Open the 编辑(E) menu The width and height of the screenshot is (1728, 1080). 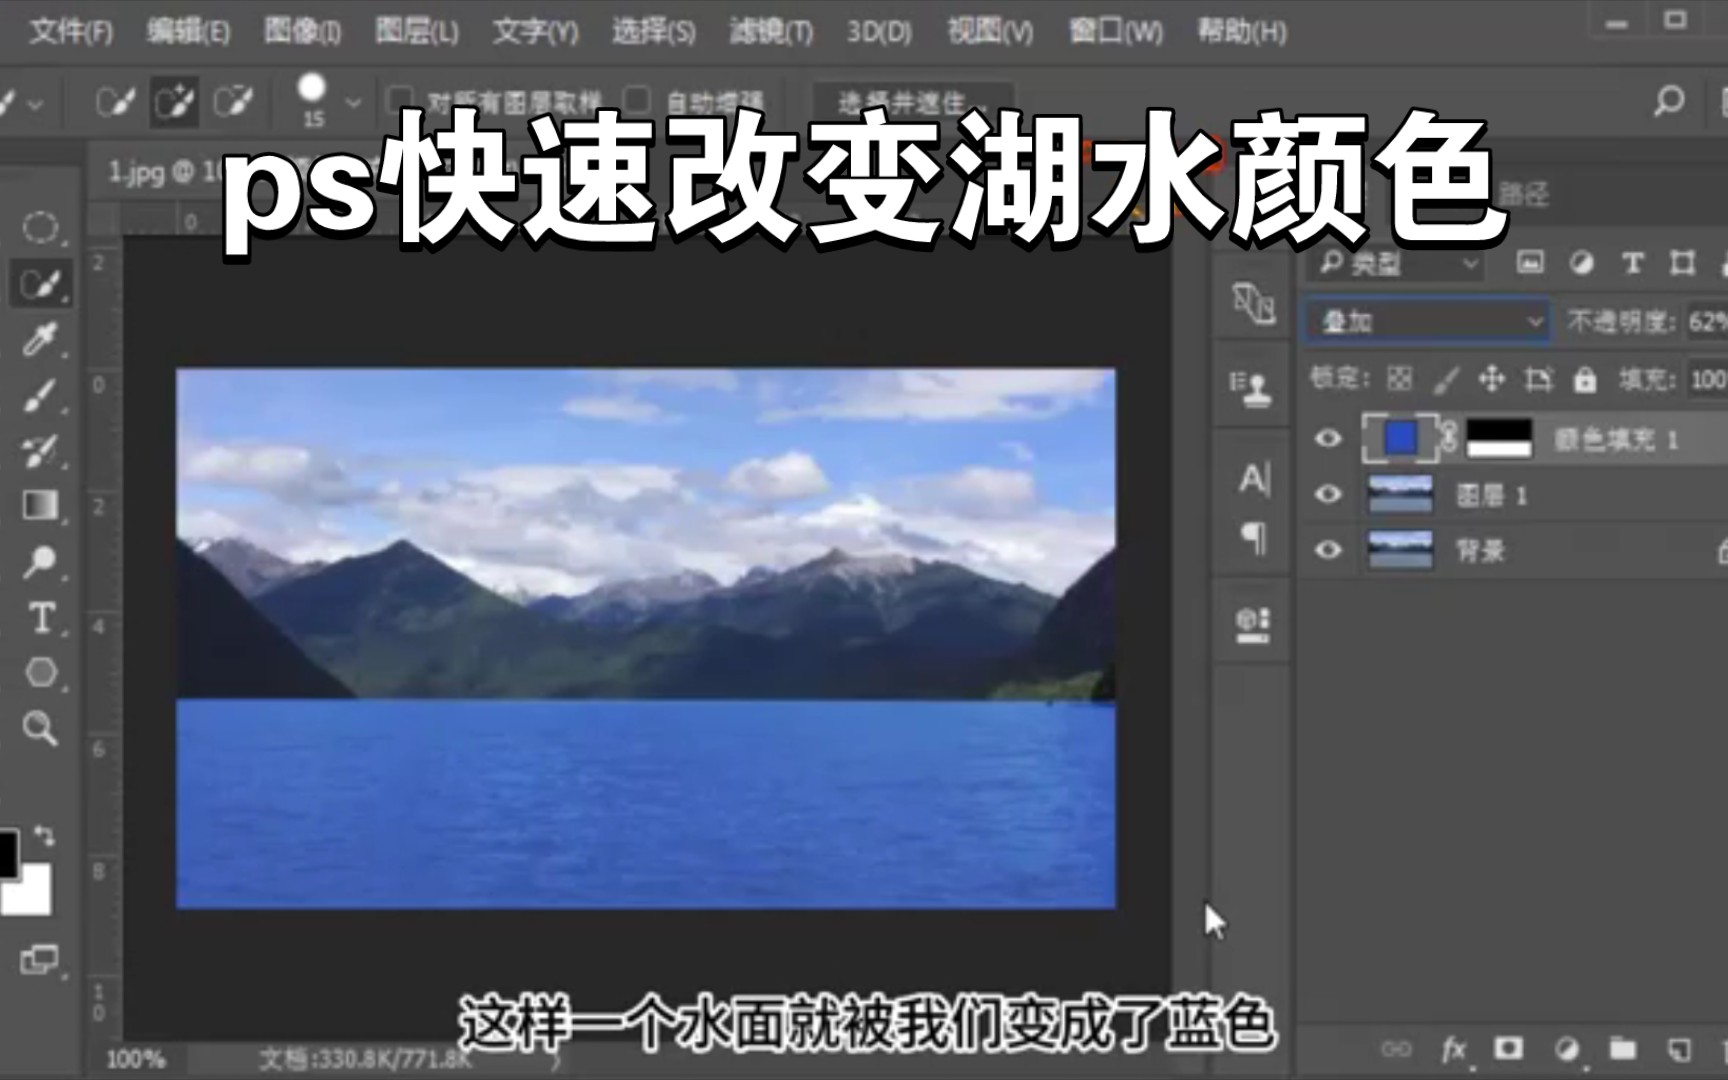(x=188, y=32)
